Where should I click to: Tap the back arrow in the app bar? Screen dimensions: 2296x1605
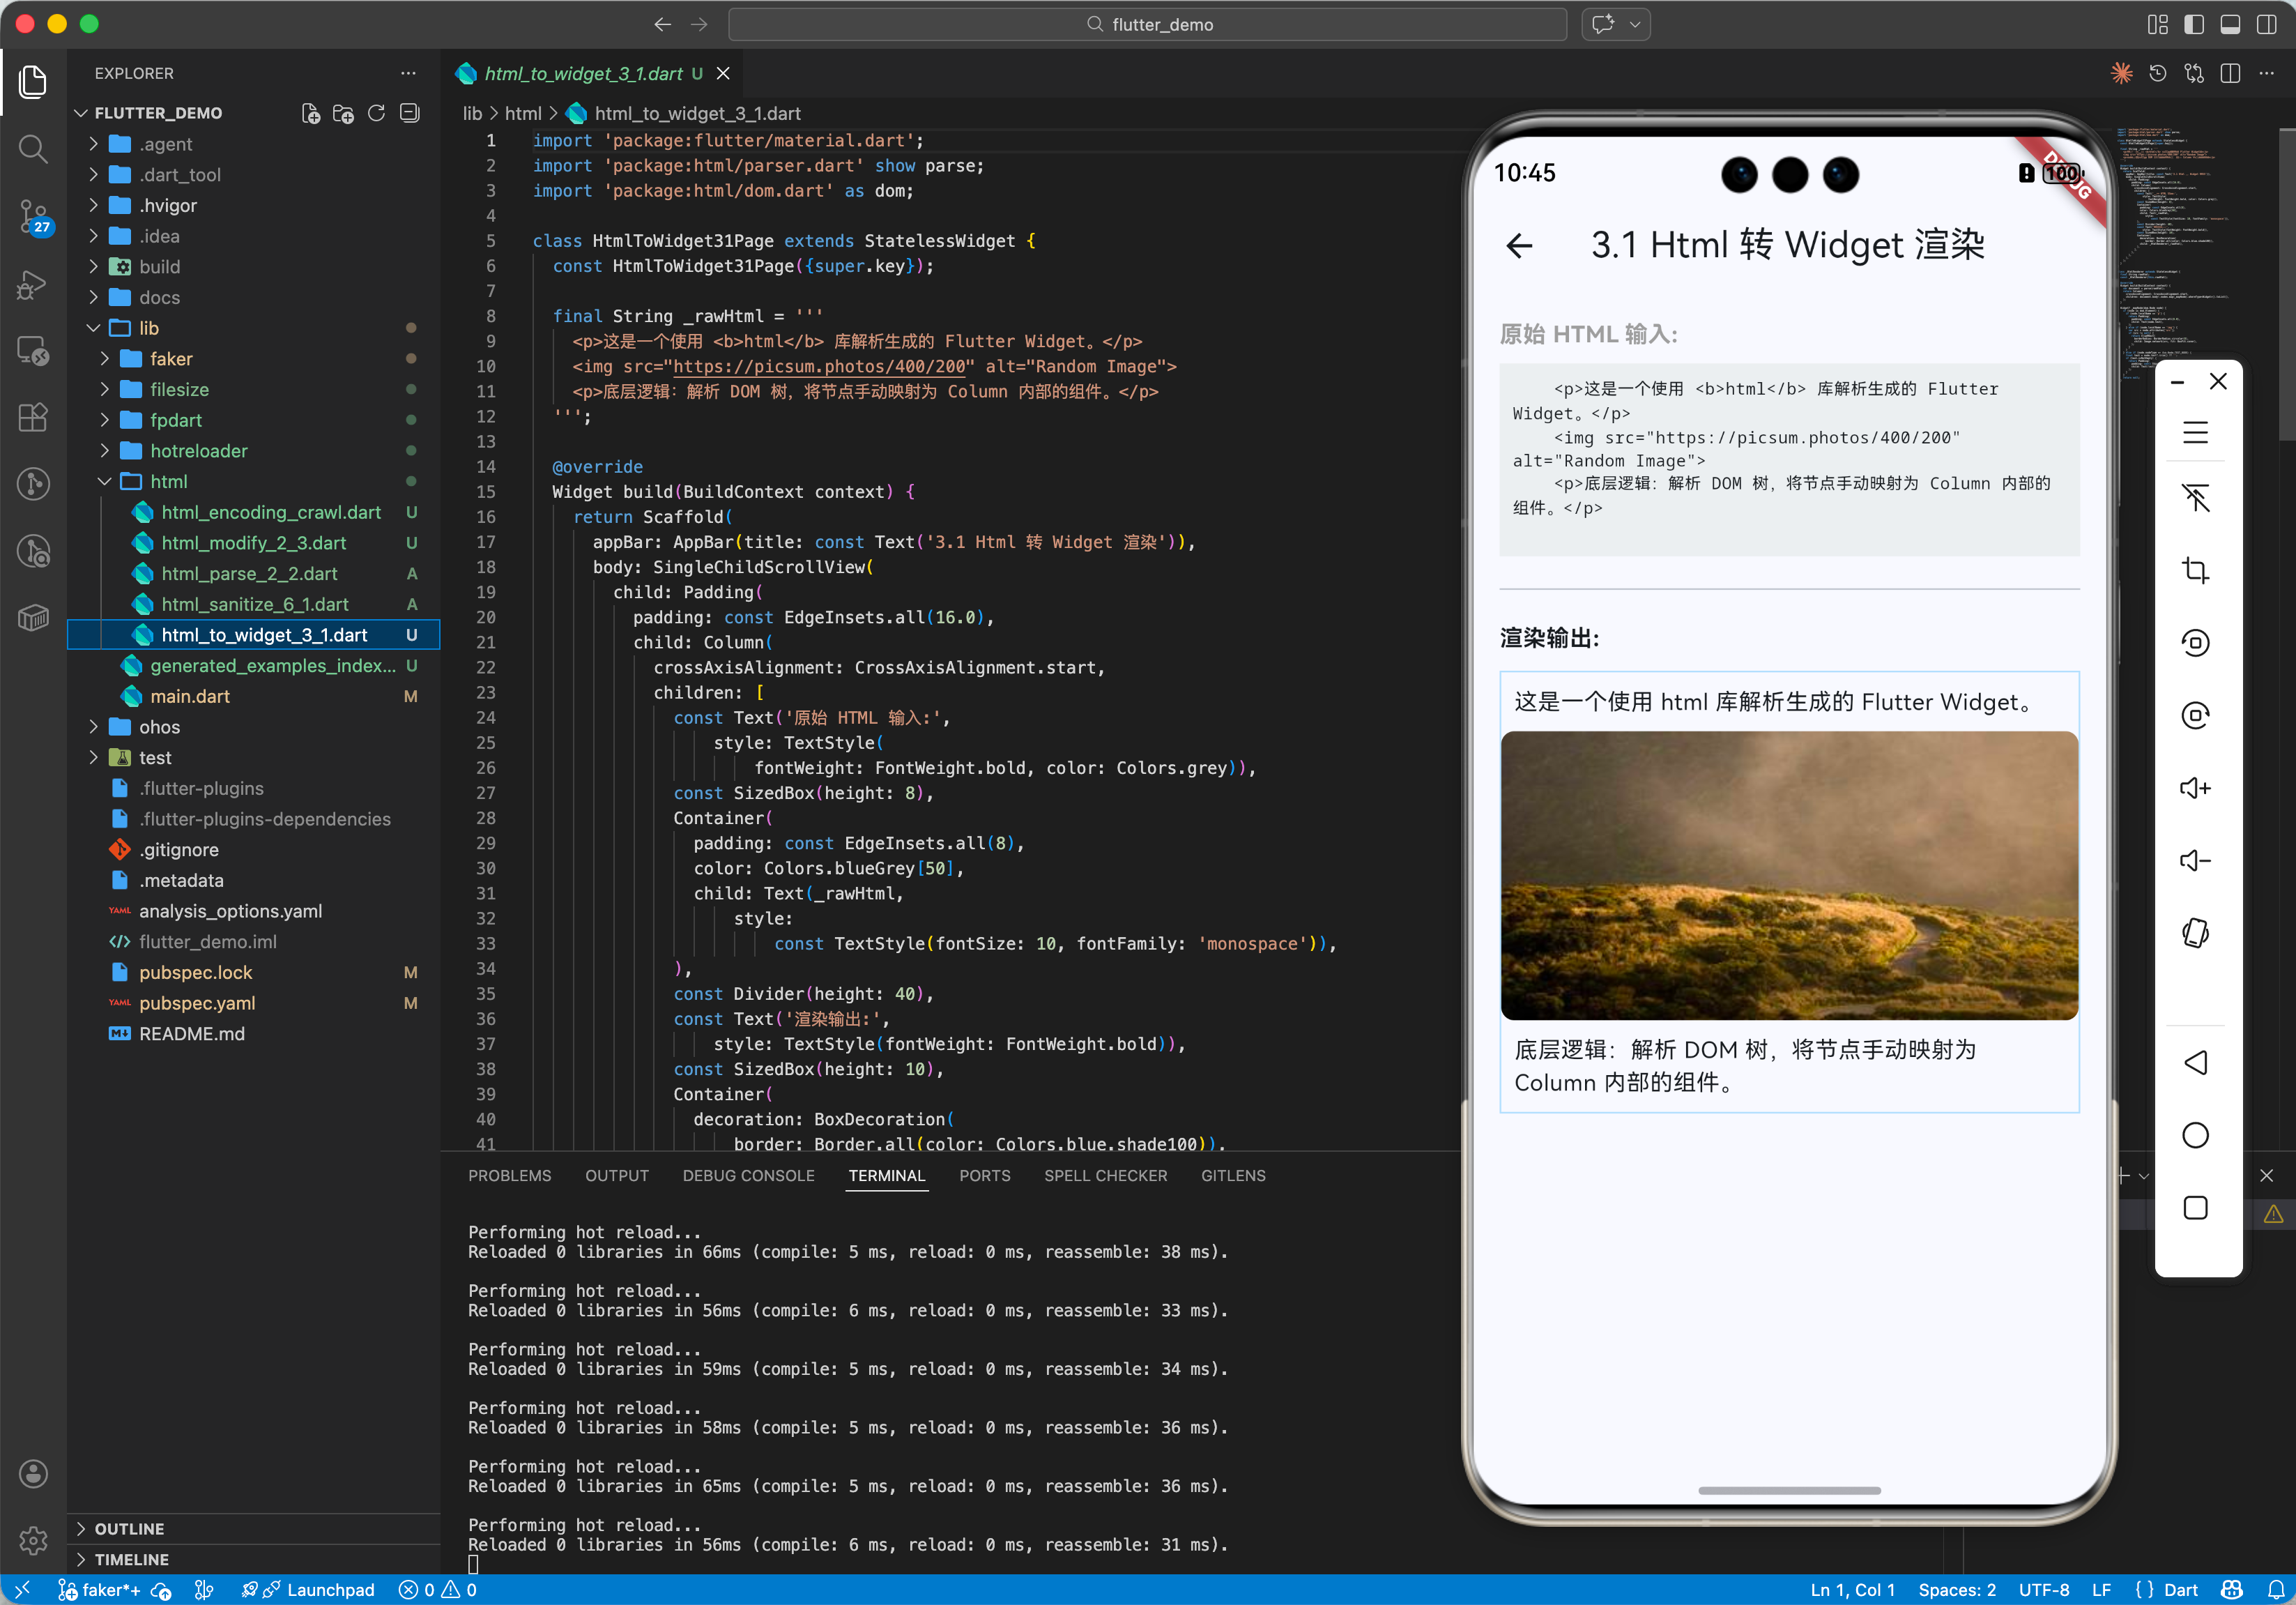[1519, 245]
